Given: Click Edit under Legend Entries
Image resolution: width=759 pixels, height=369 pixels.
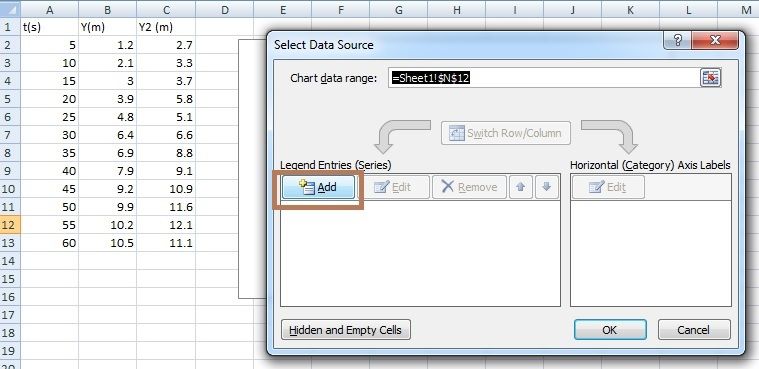Looking at the screenshot, I should pos(393,187).
